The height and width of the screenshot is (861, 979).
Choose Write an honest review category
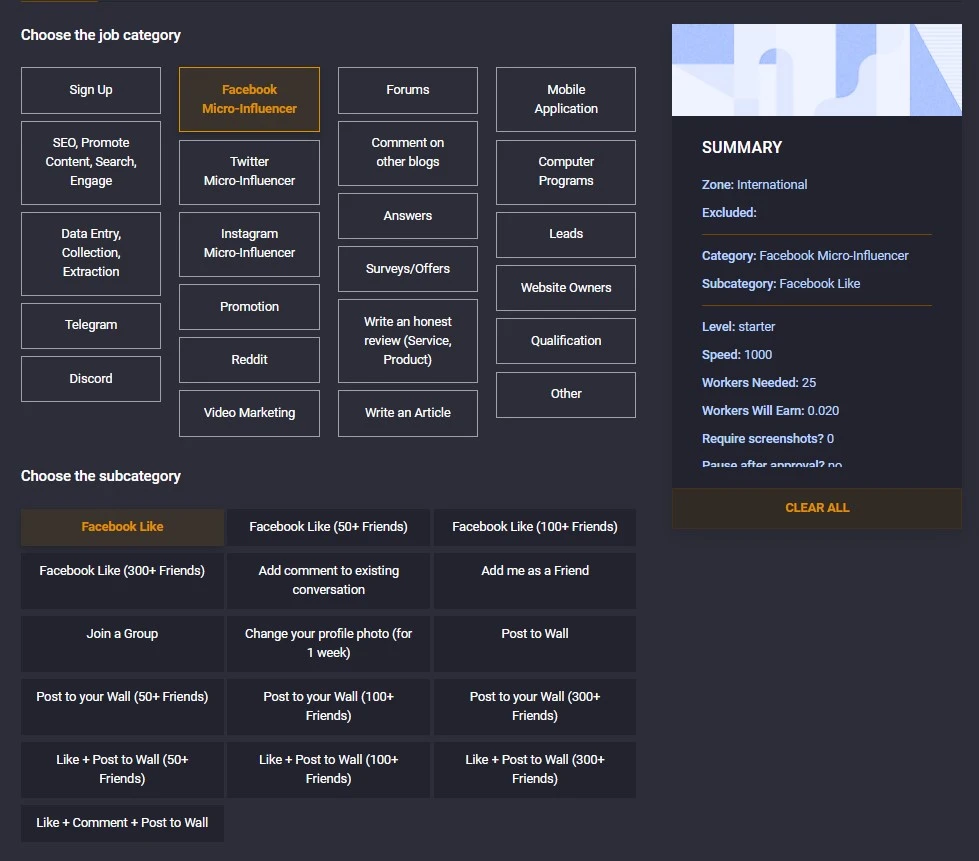408,341
